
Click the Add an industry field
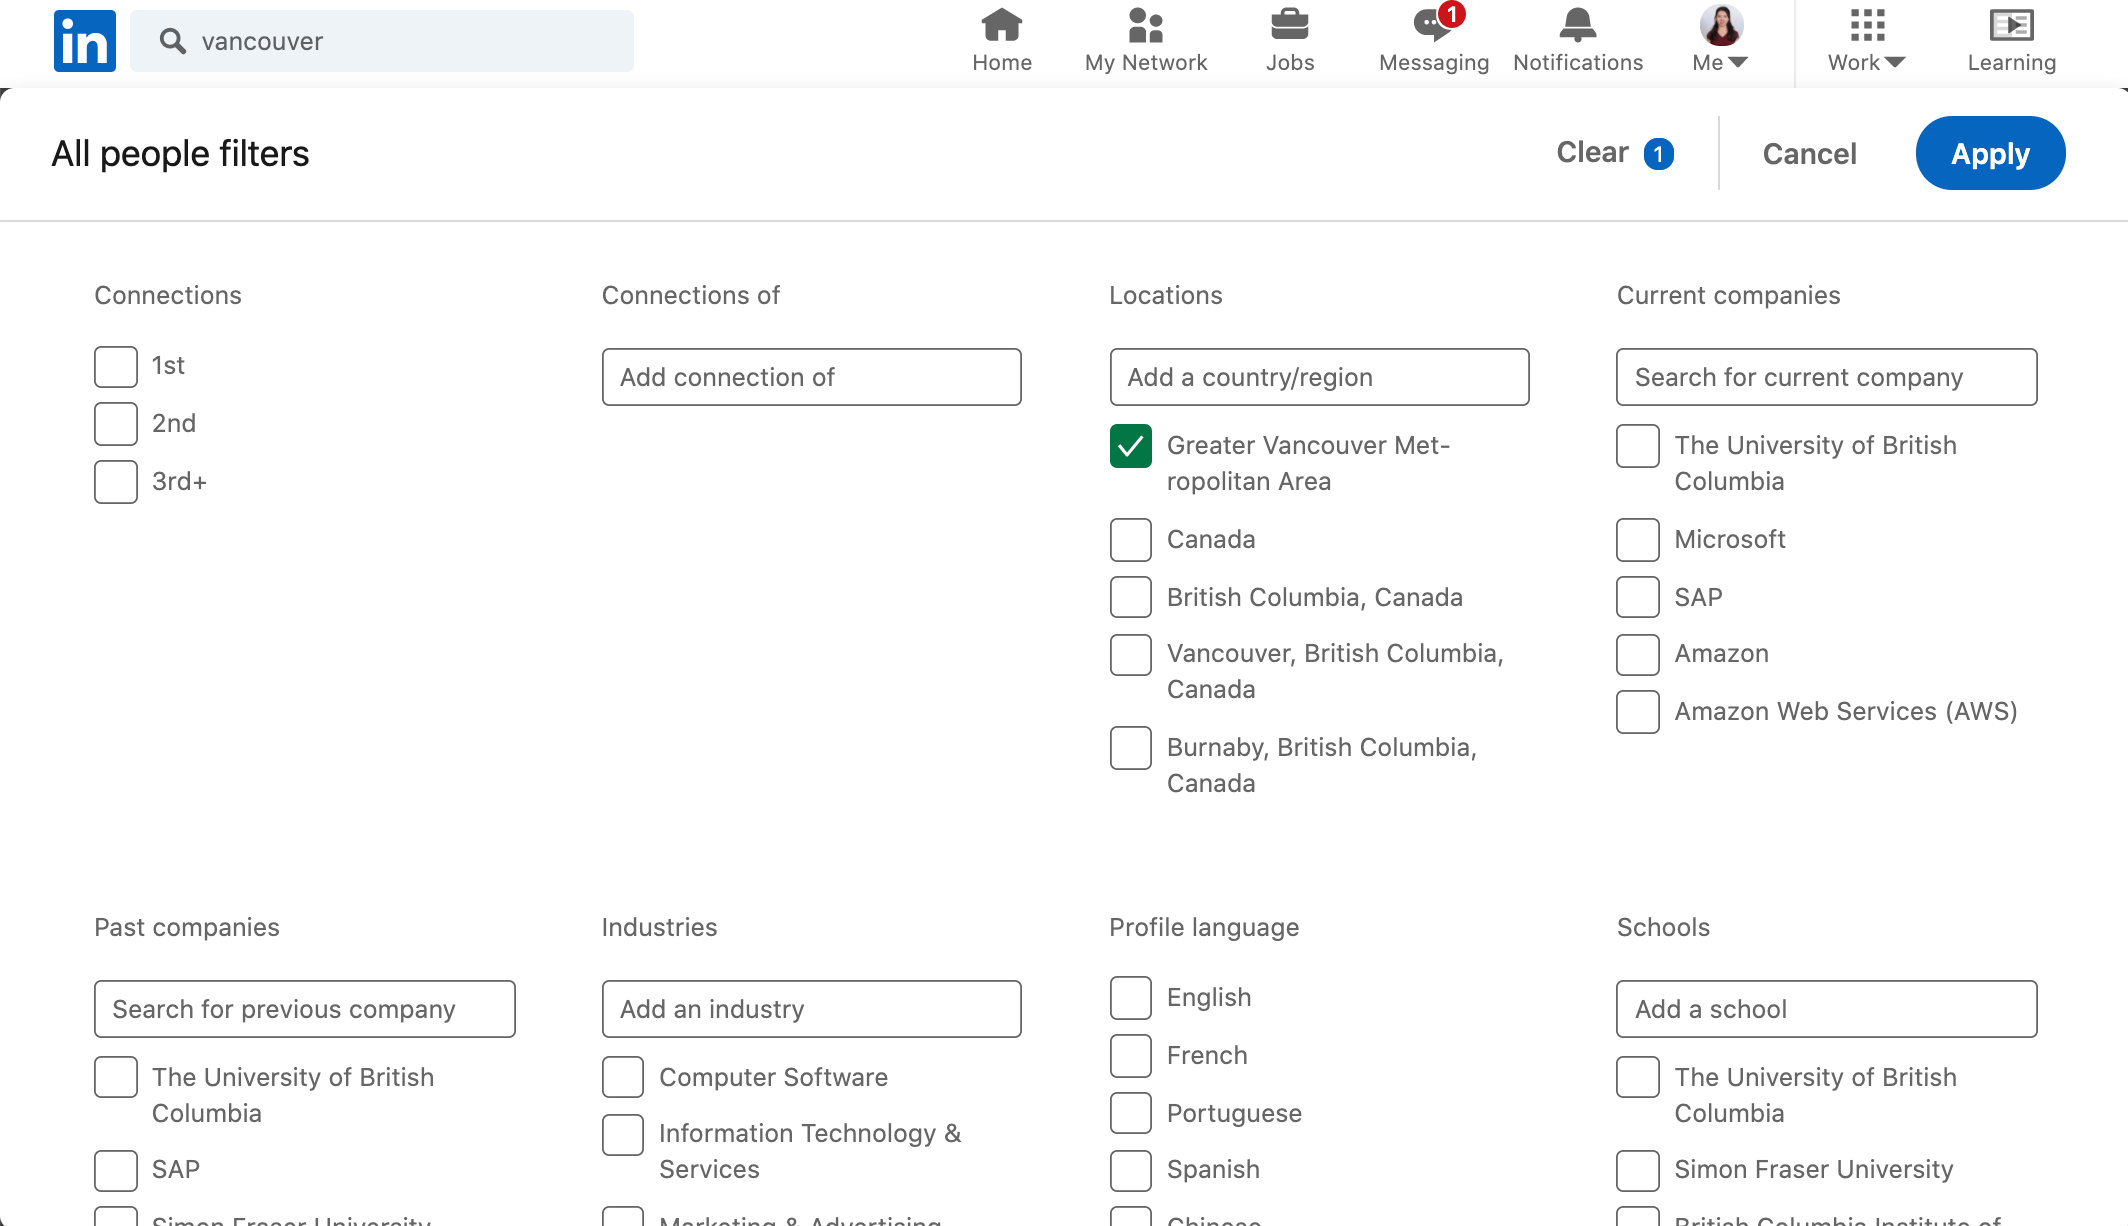point(812,1009)
